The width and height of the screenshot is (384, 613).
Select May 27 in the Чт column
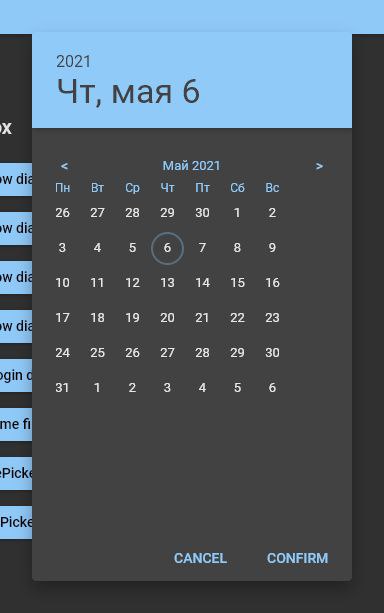[x=167, y=353]
